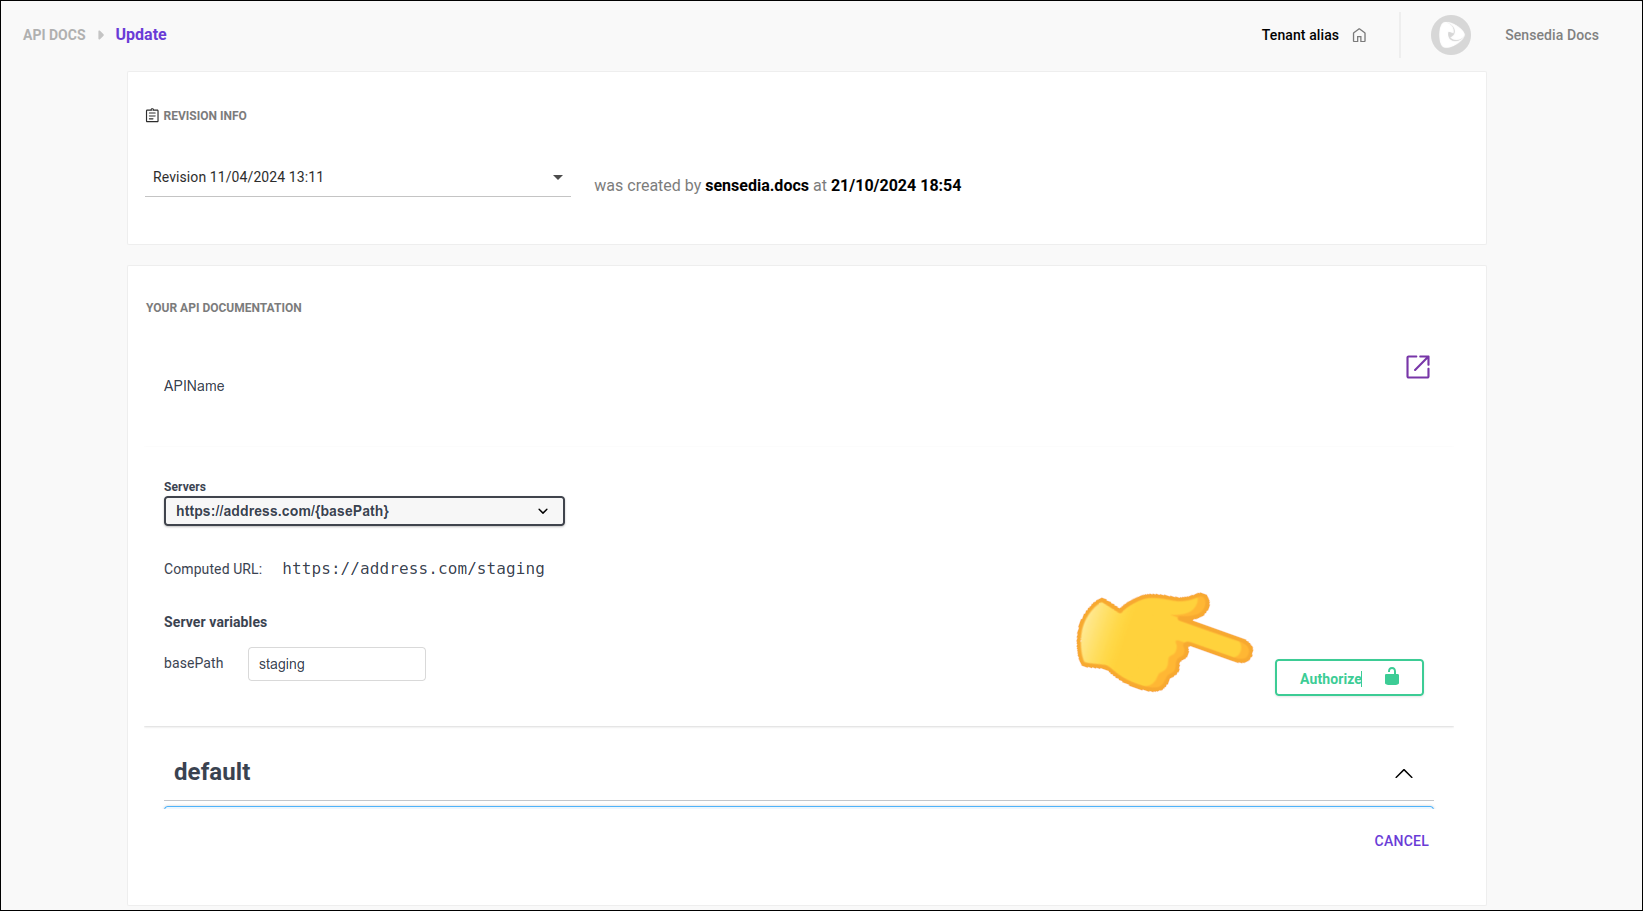Image resolution: width=1643 pixels, height=911 pixels.
Task: Open the Servers address dropdown
Action: point(363,511)
